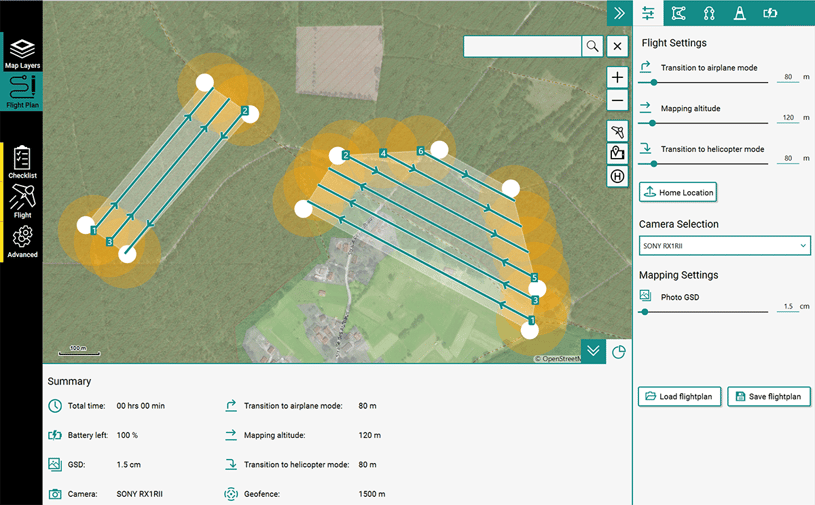Select the Flight Plan sidebar icon
Image resolution: width=815 pixels, height=505 pixels.
click(21, 91)
